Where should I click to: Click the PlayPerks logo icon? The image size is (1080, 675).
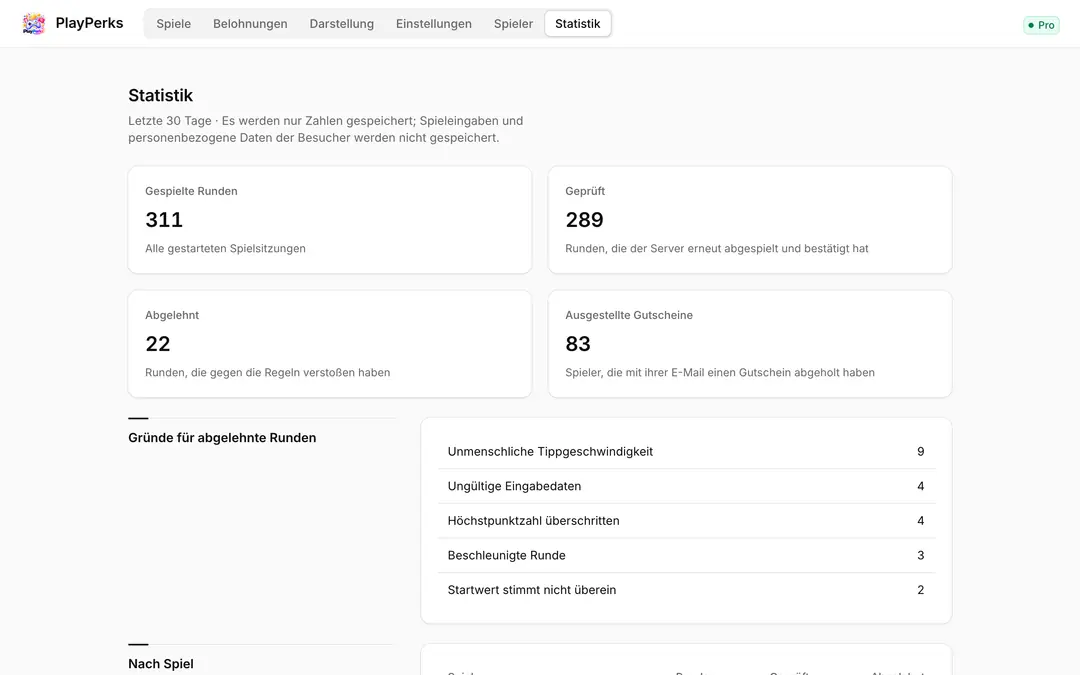[x=33, y=23]
